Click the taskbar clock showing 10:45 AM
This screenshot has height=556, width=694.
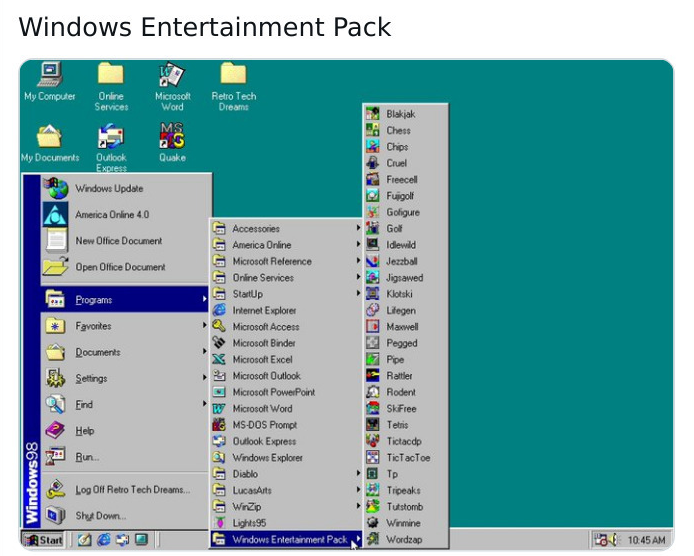[646, 540]
